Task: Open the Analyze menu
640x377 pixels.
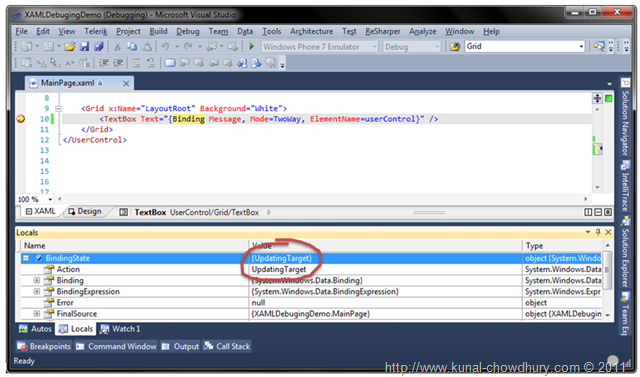Action: tap(422, 31)
